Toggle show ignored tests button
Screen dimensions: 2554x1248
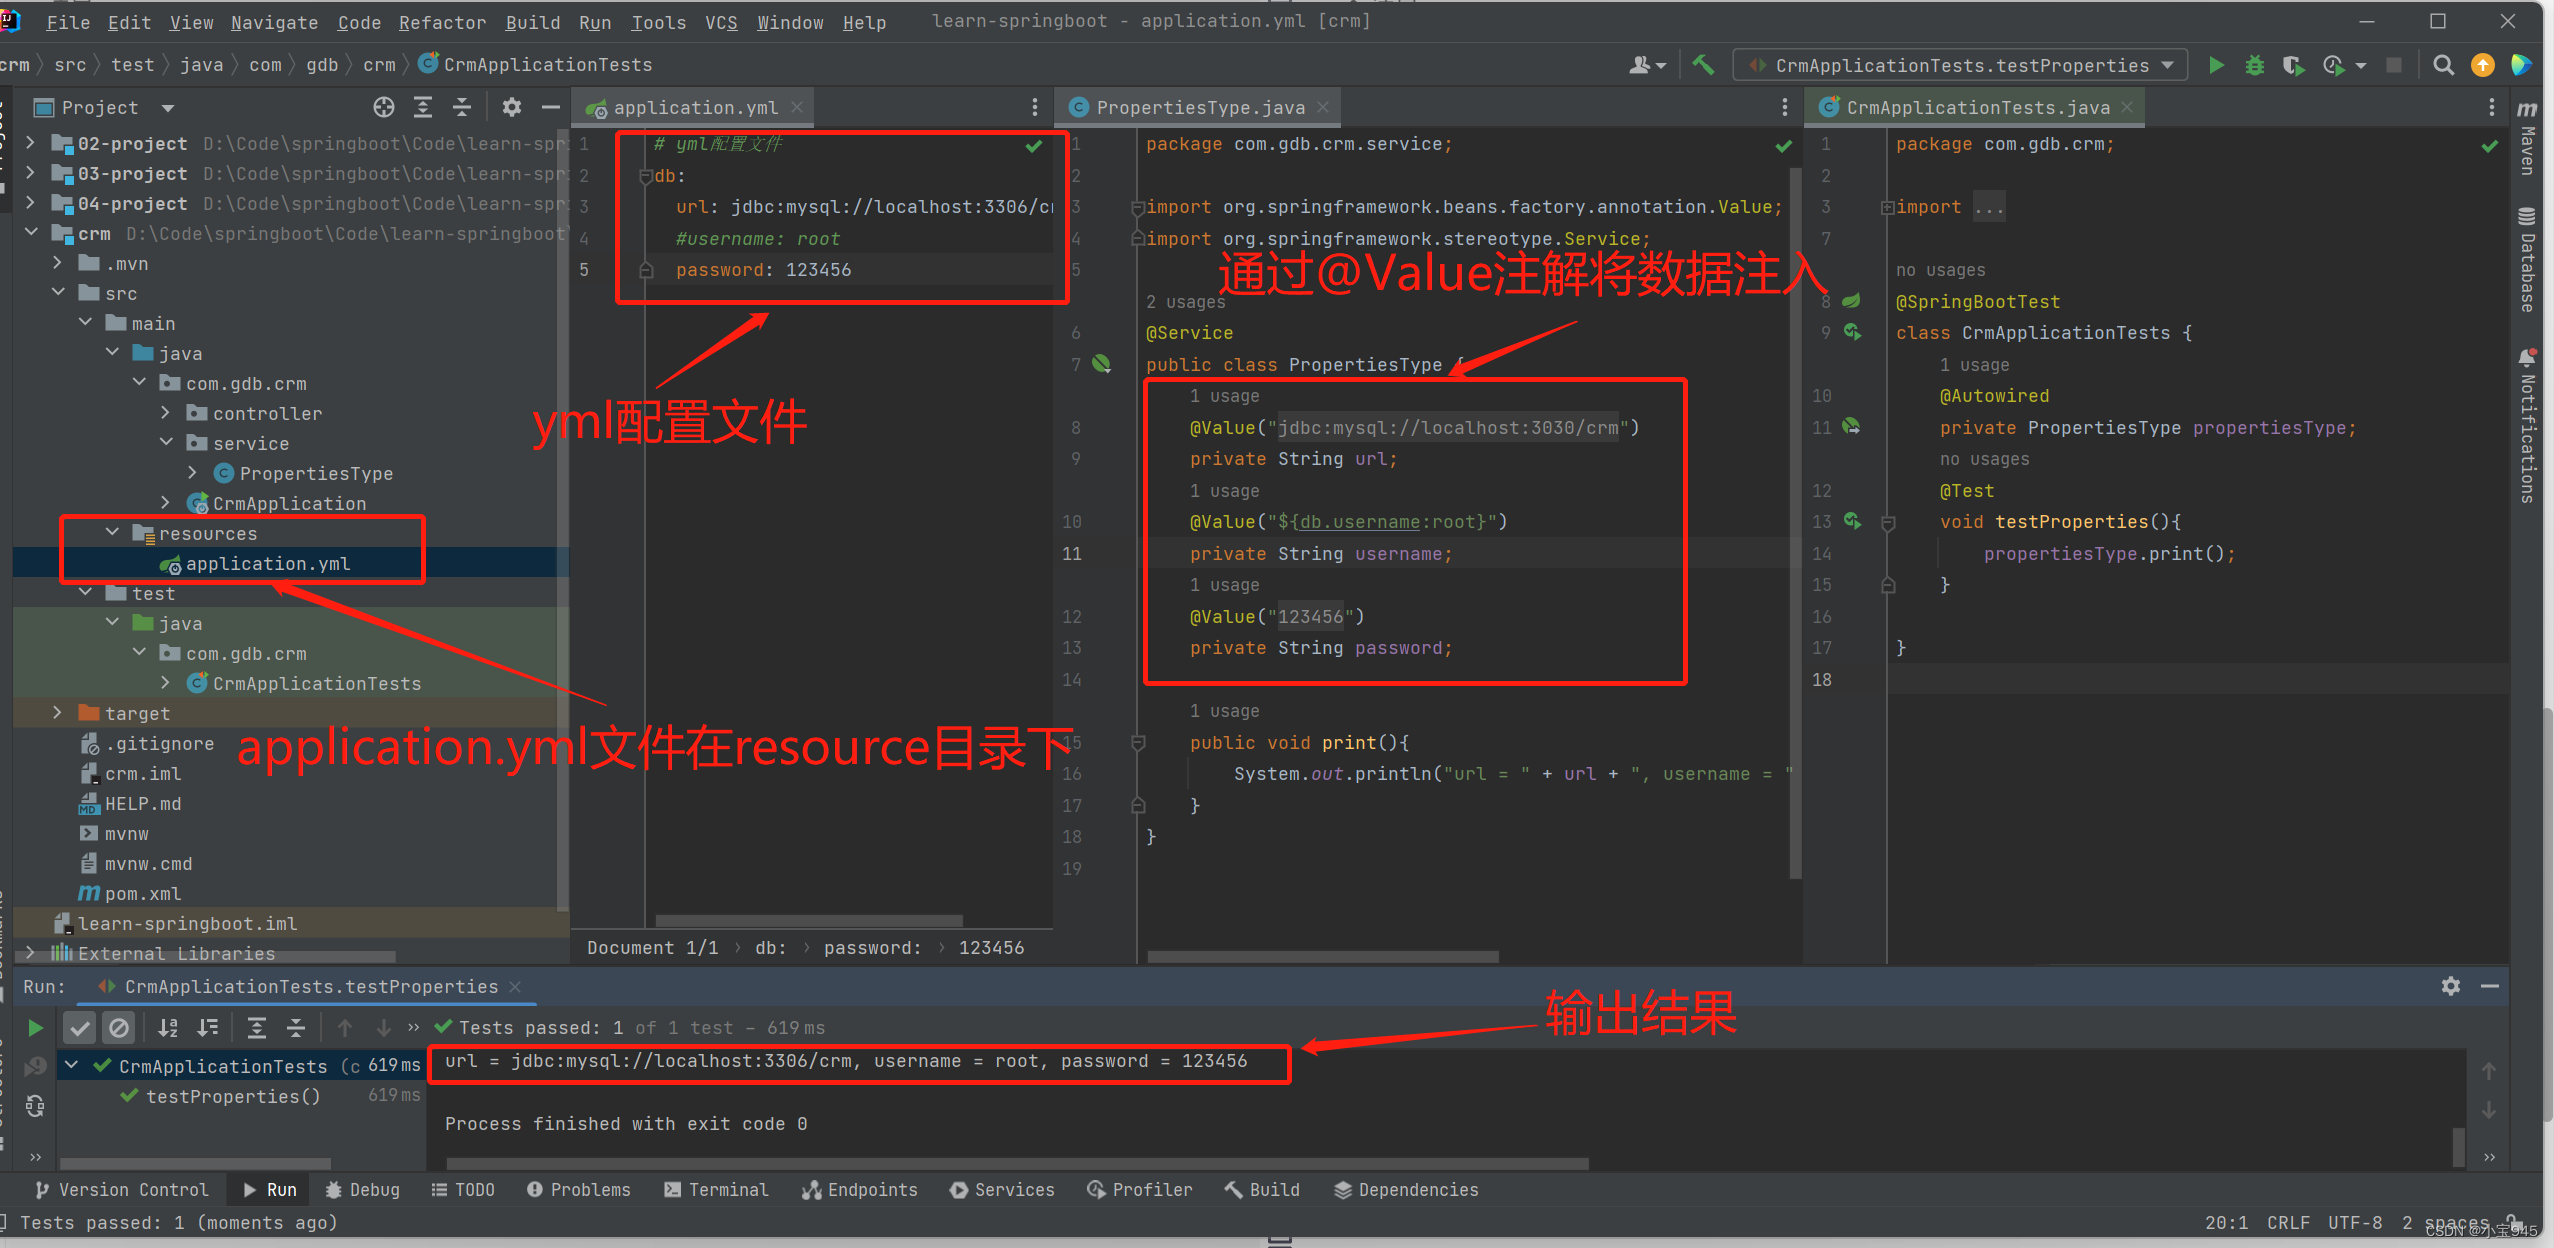pyautogui.click(x=118, y=1027)
